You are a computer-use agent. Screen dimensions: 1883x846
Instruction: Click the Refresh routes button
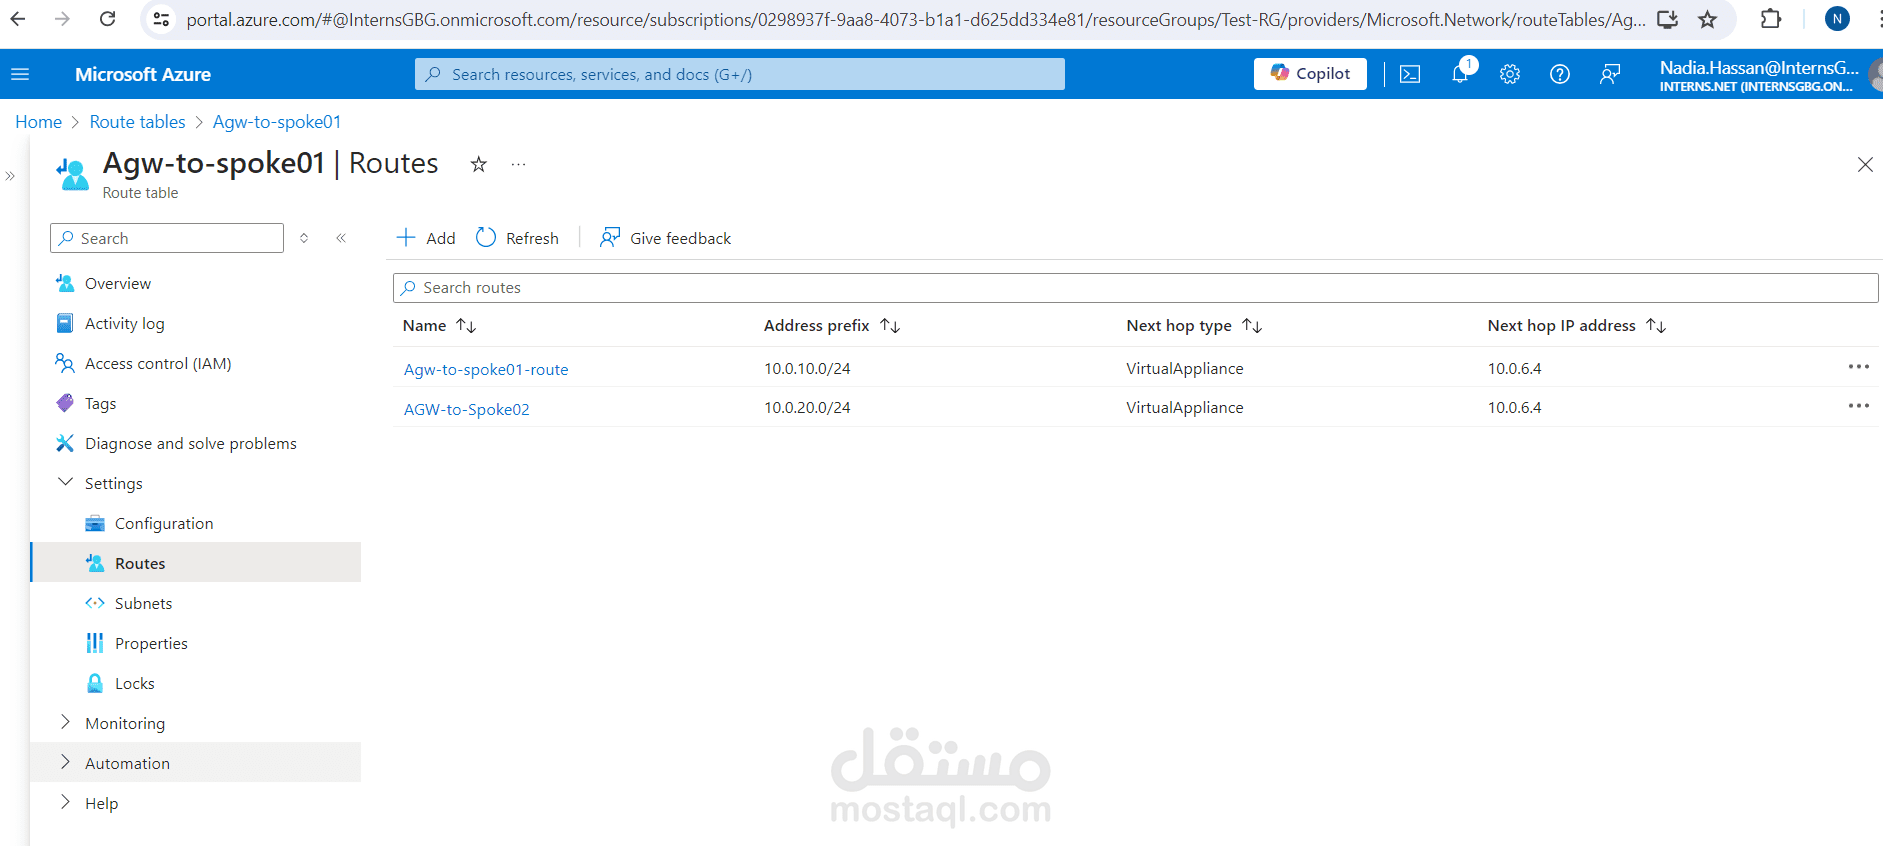[517, 238]
